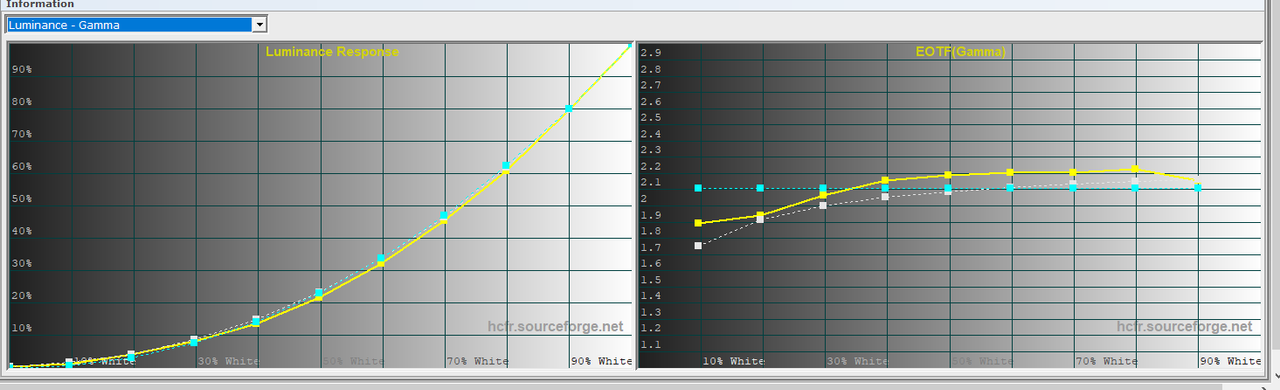Viewport: 1280px width, 390px height.
Task: Click the 70% label on luminance axis
Action: pyautogui.click(x=22, y=134)
